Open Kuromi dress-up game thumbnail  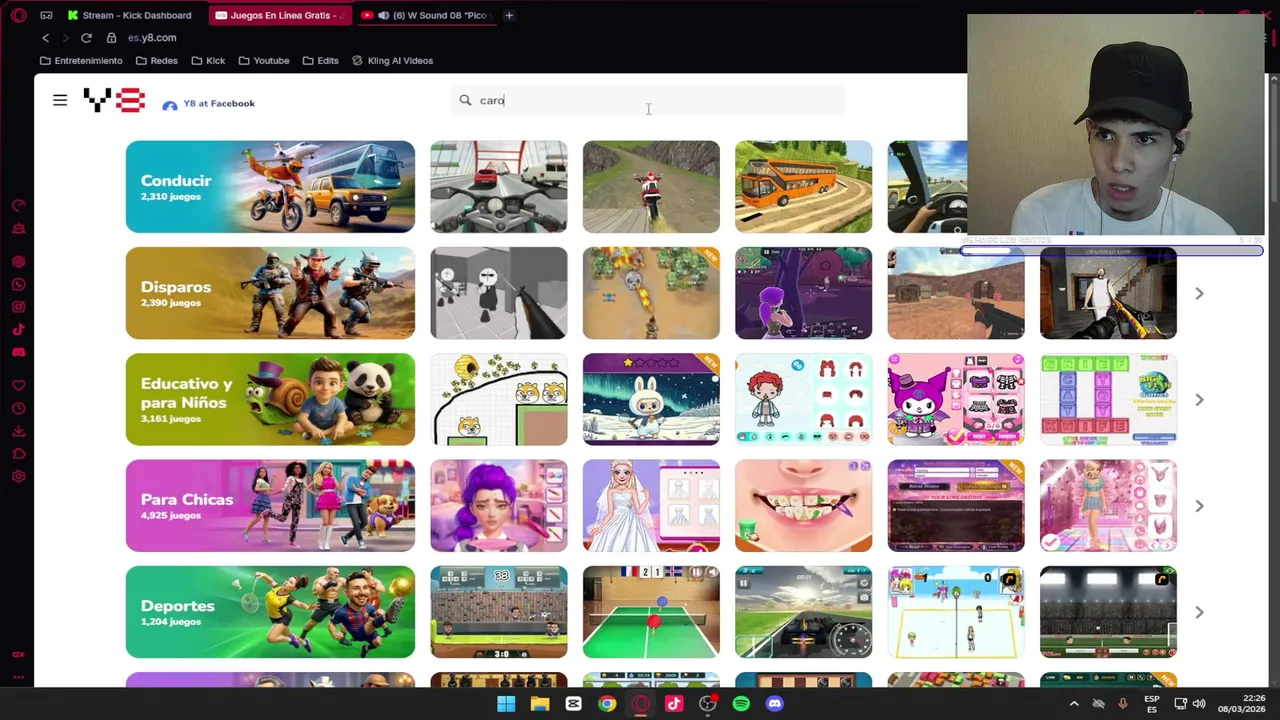[x=956, y=400]
